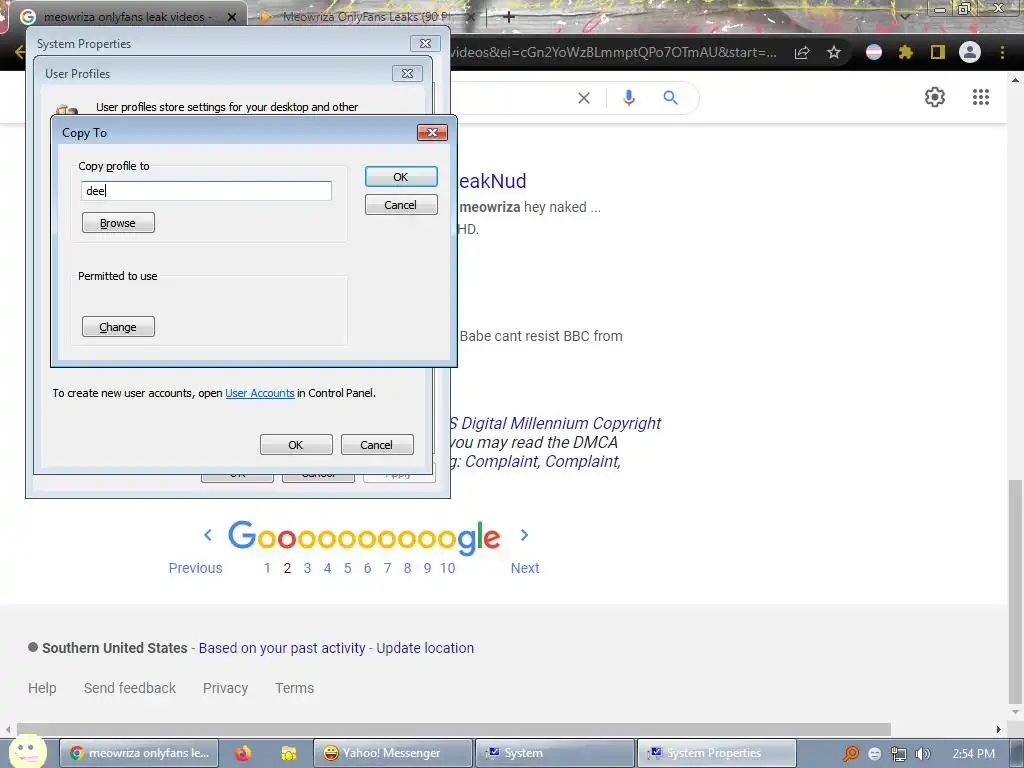
Task: Toggle Chrome side panel icon
Action: [x=938, y=52]
